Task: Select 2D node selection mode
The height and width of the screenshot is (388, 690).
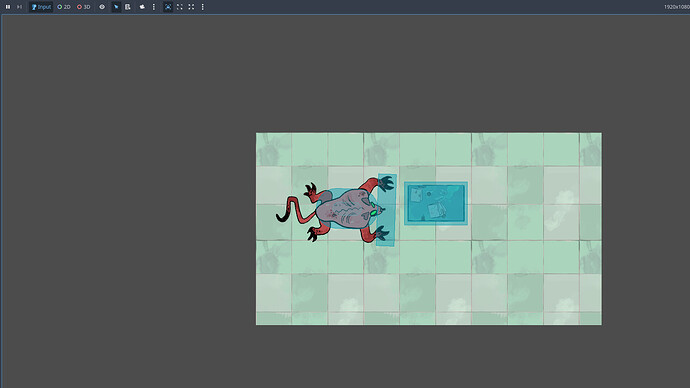Action: (64, 7)
